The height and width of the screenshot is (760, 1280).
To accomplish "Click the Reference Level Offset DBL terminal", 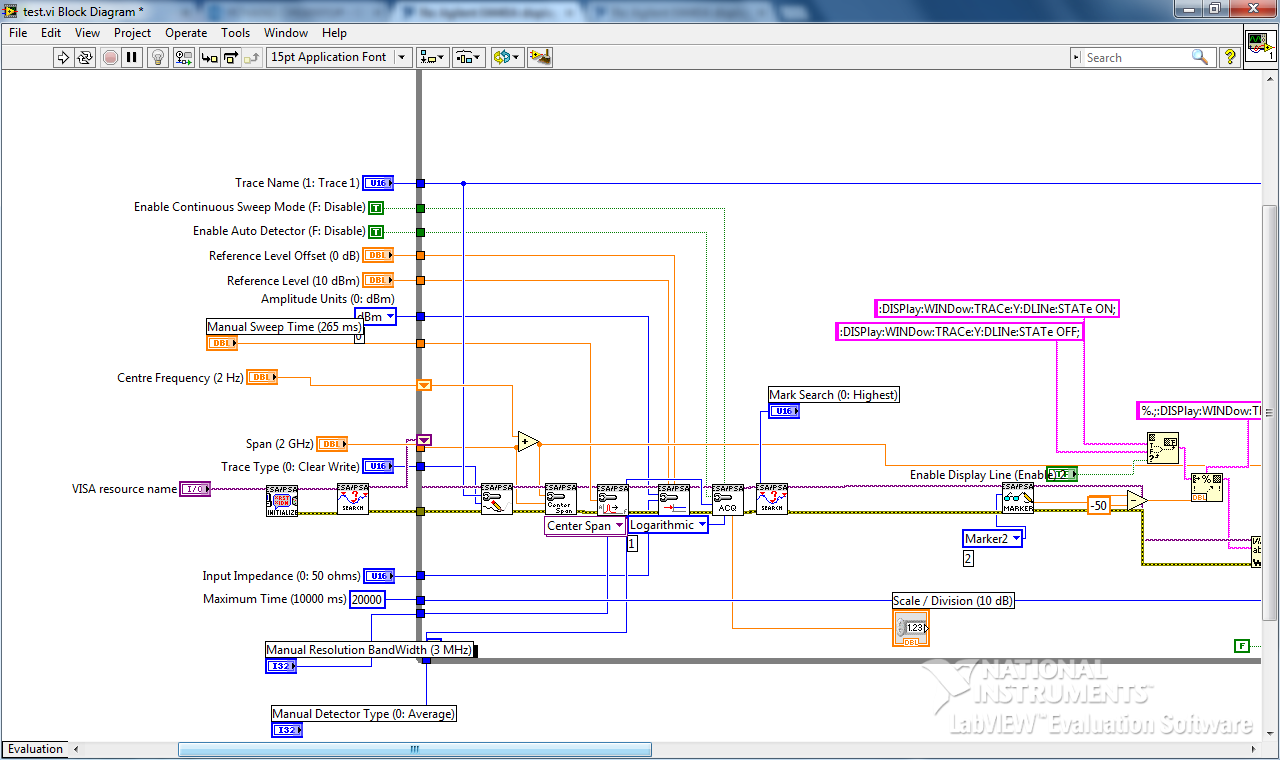I will (x=378, y=255).
